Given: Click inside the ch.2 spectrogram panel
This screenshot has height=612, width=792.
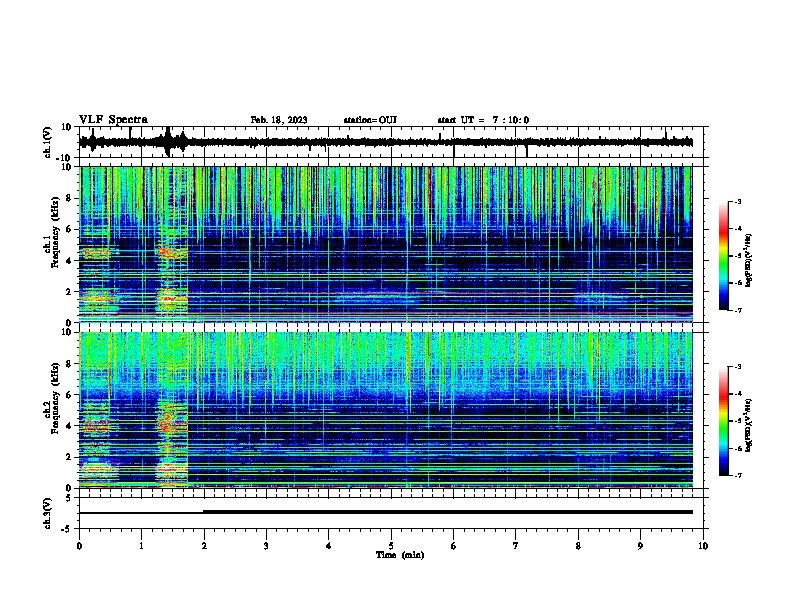Looking at the screenshot, I should coord(386,410).
